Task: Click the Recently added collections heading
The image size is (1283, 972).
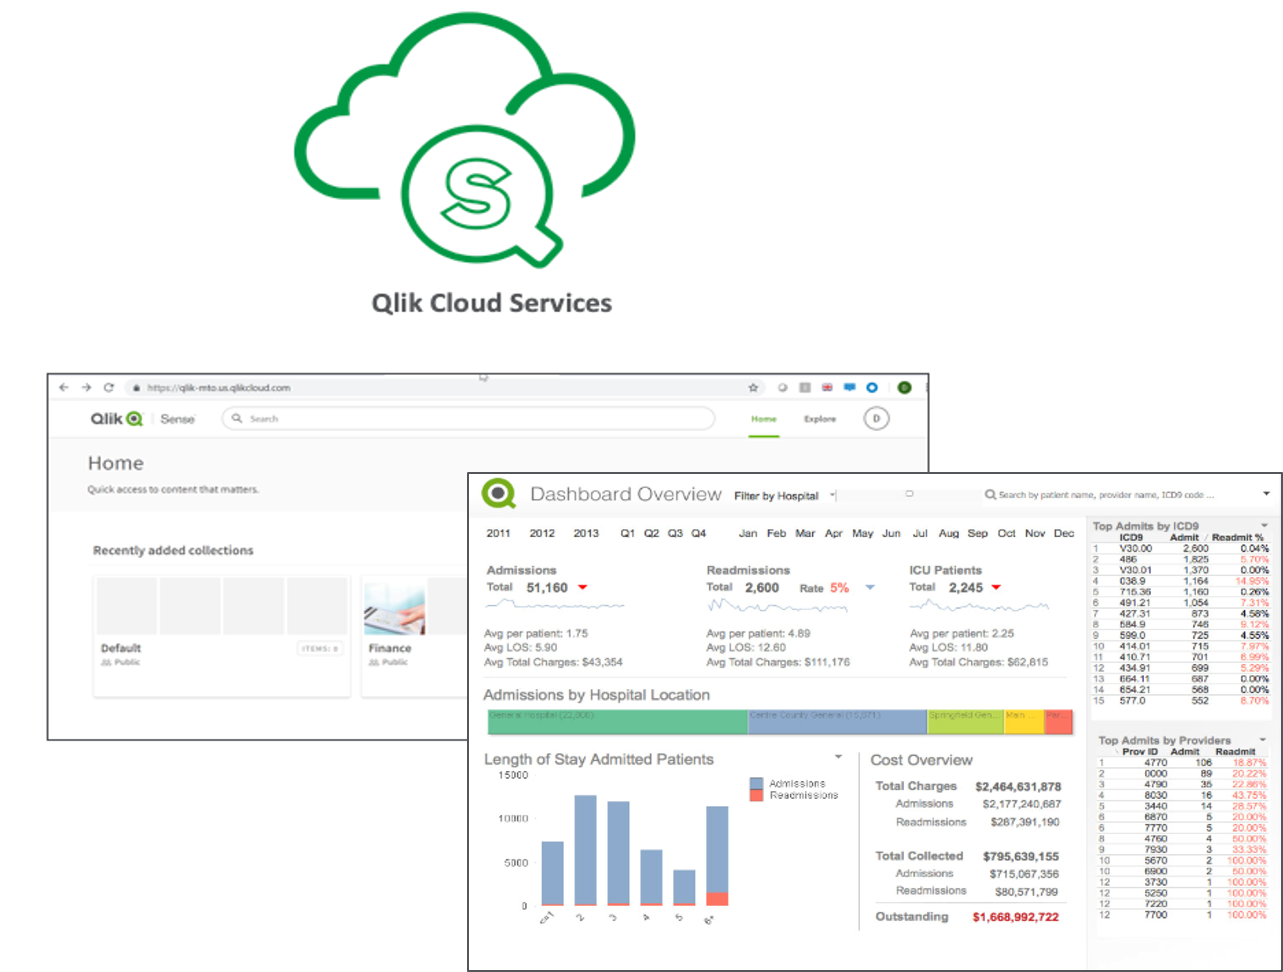Action: (x=173, y=550)
